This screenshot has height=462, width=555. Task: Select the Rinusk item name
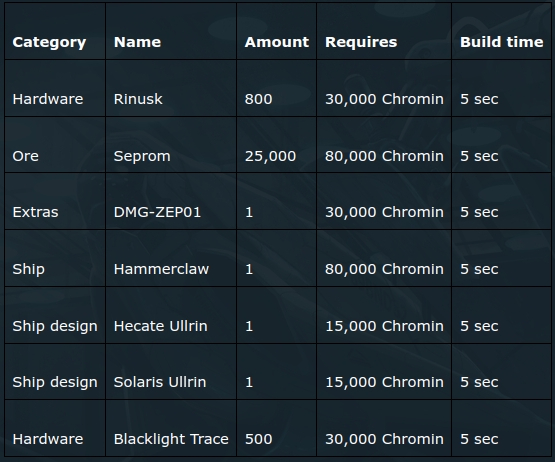pos(138,99)
